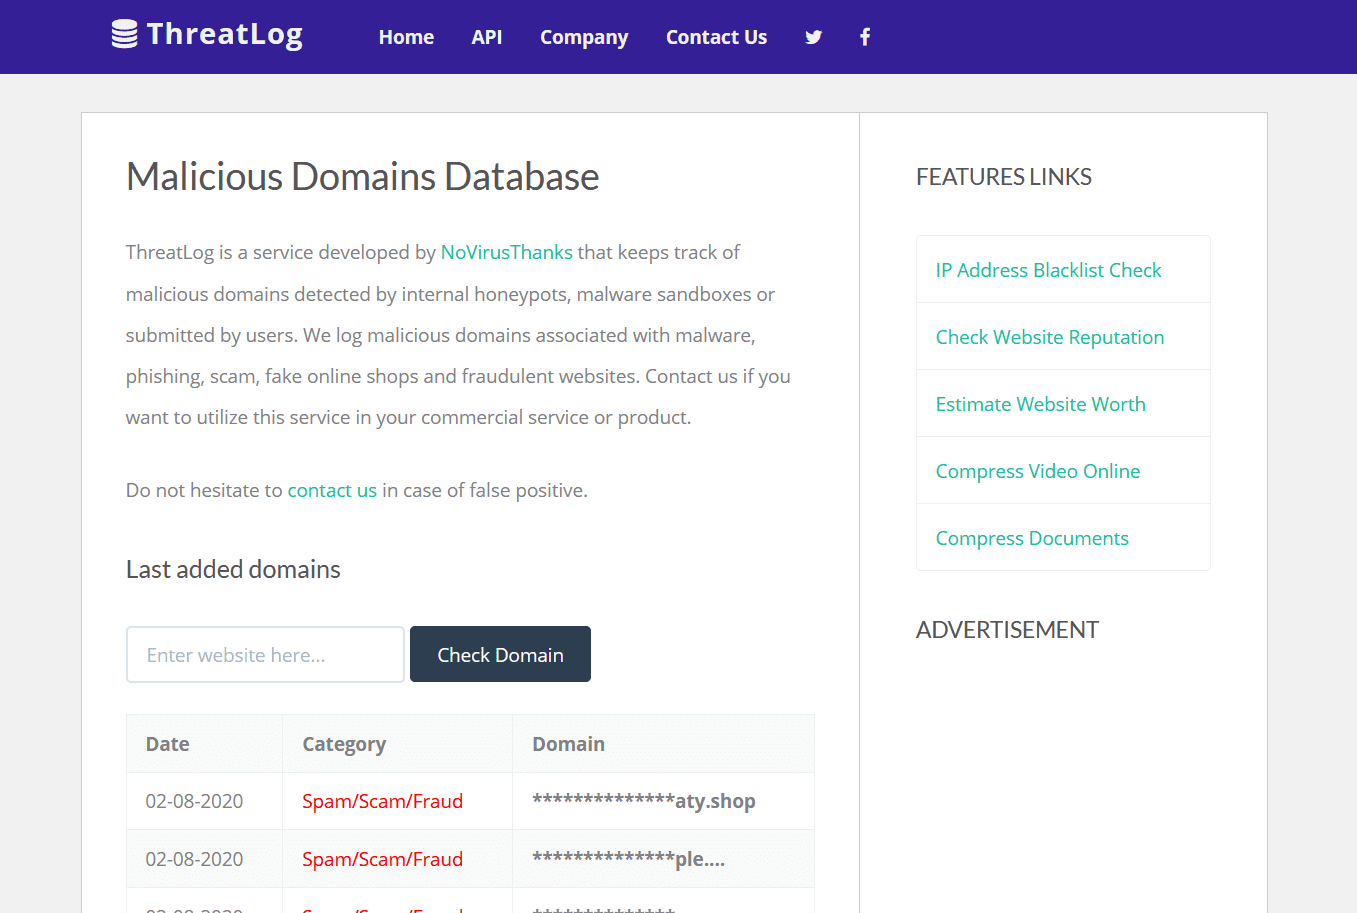
Task: Click the ThreatLog brand name
Action: coord(225,34)
